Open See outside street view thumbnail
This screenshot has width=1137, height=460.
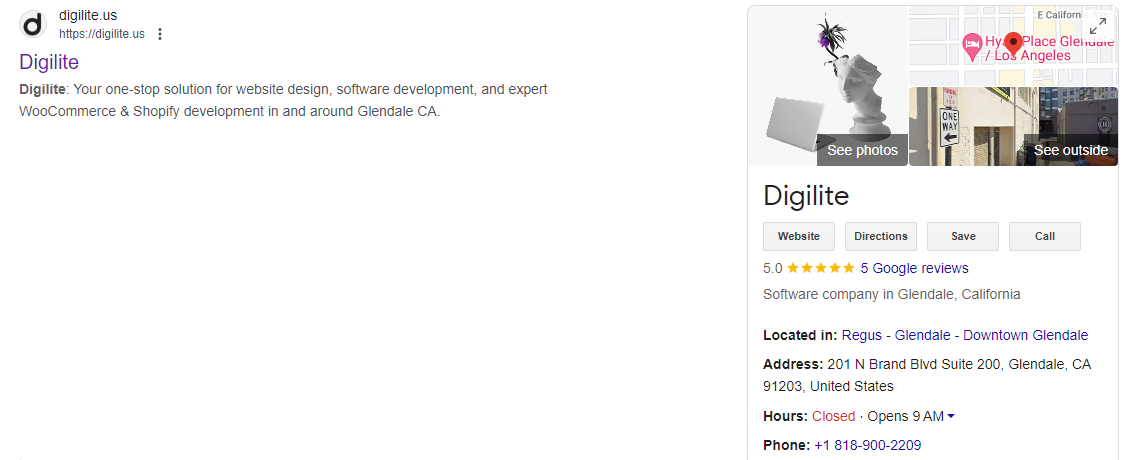coord(1013,127)
